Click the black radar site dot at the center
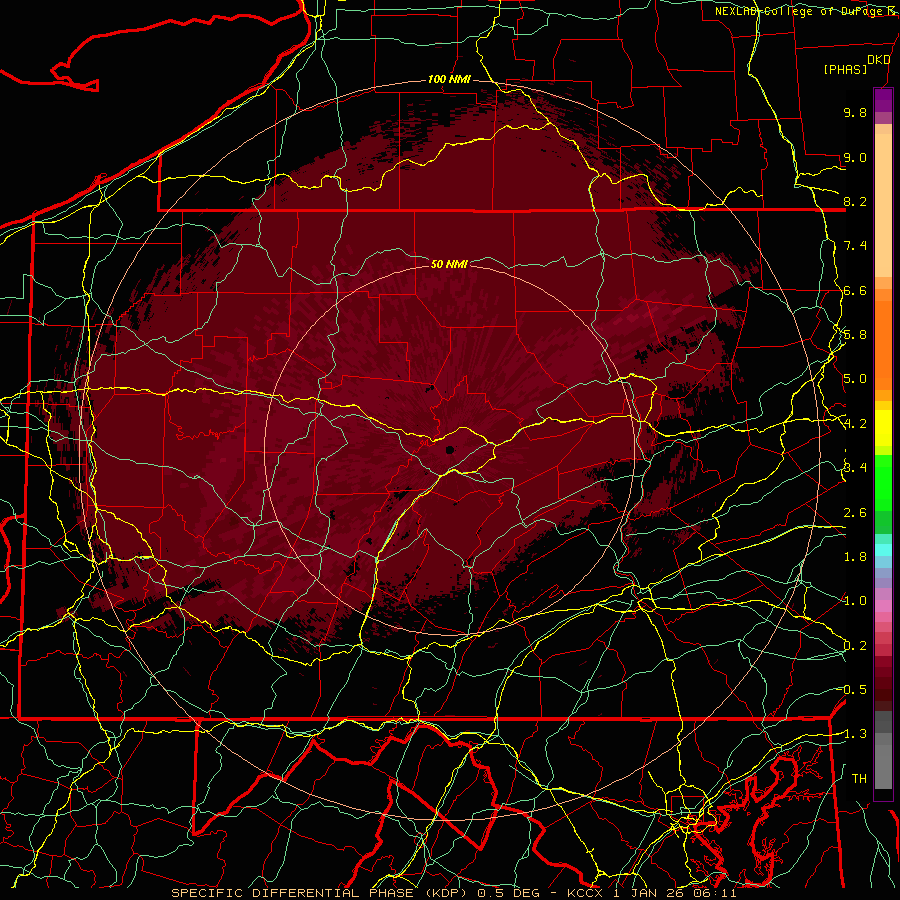Image resolution: width=900 pixels, height=900 pixels. 450,450
